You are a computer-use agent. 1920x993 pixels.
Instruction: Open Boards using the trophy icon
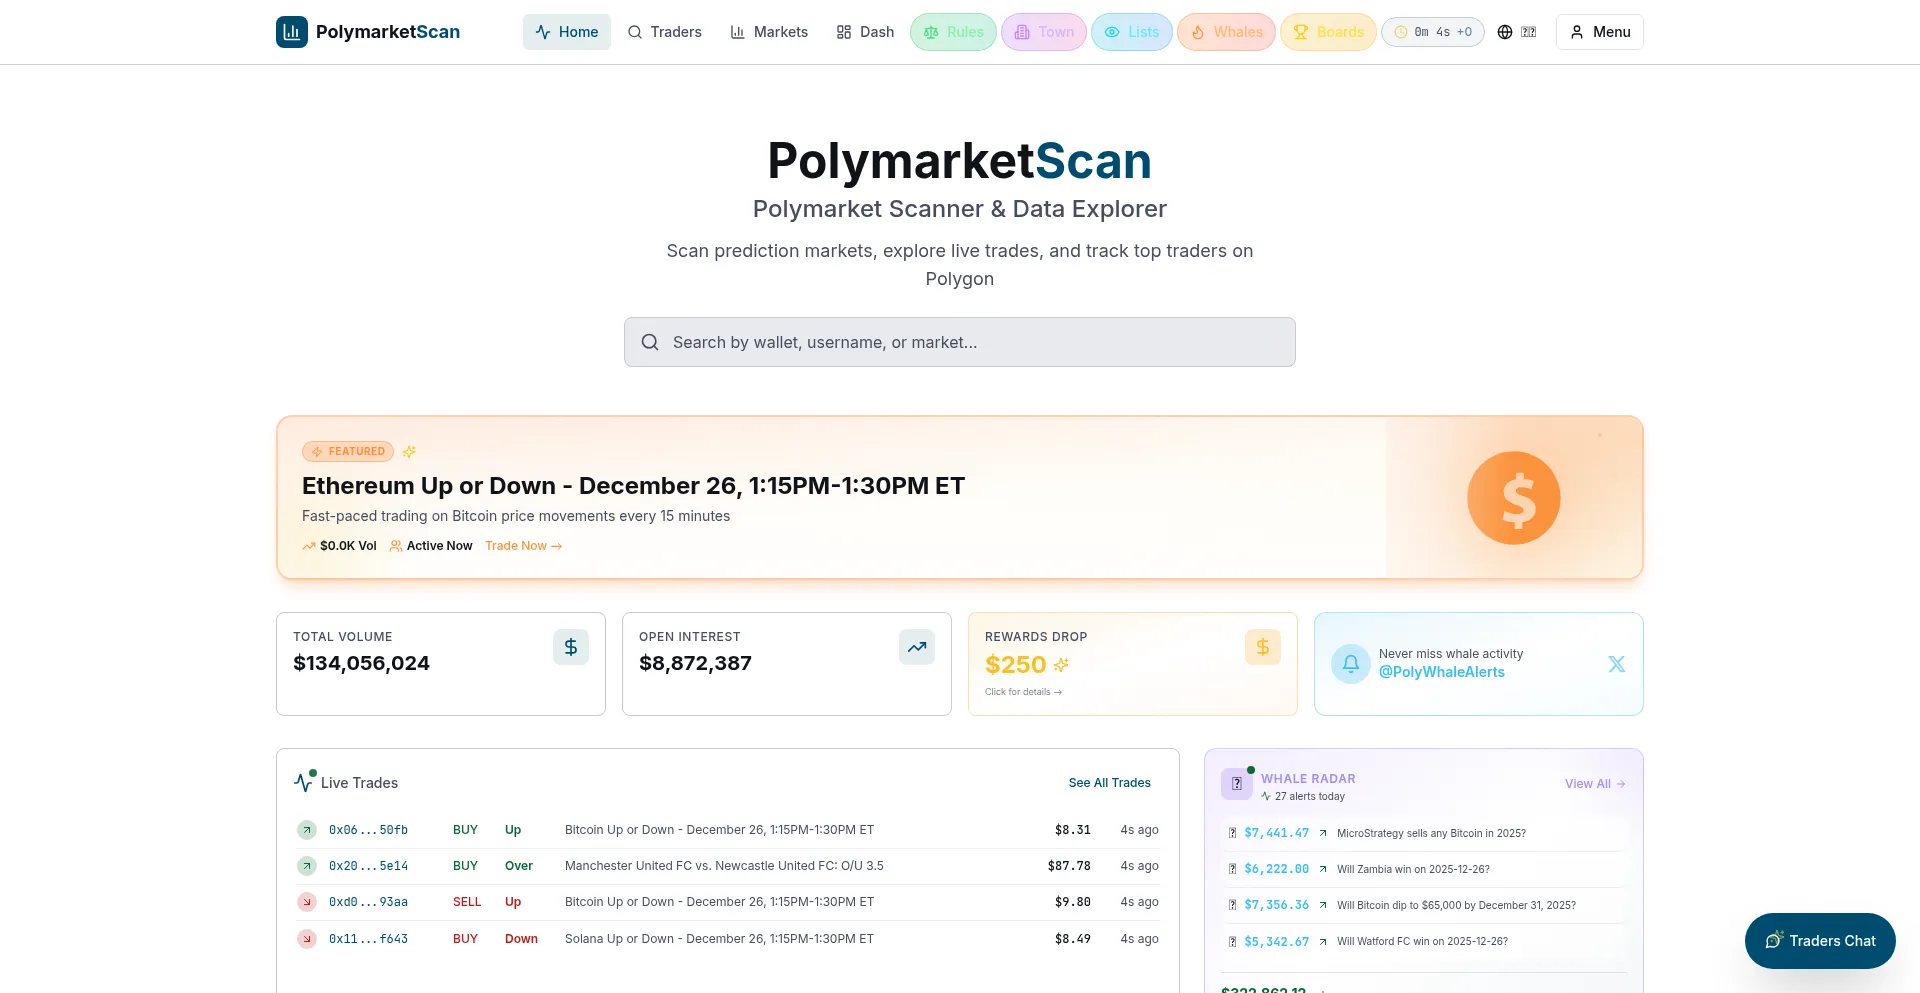tap(1300, 31)
